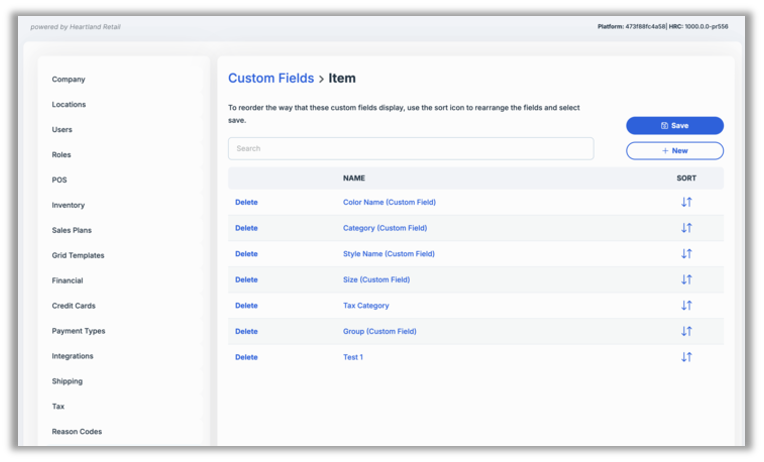This screenshot has width=764, height=462.
Task: Open Company settings in sidebar
Action: click(x=68, y=79)
